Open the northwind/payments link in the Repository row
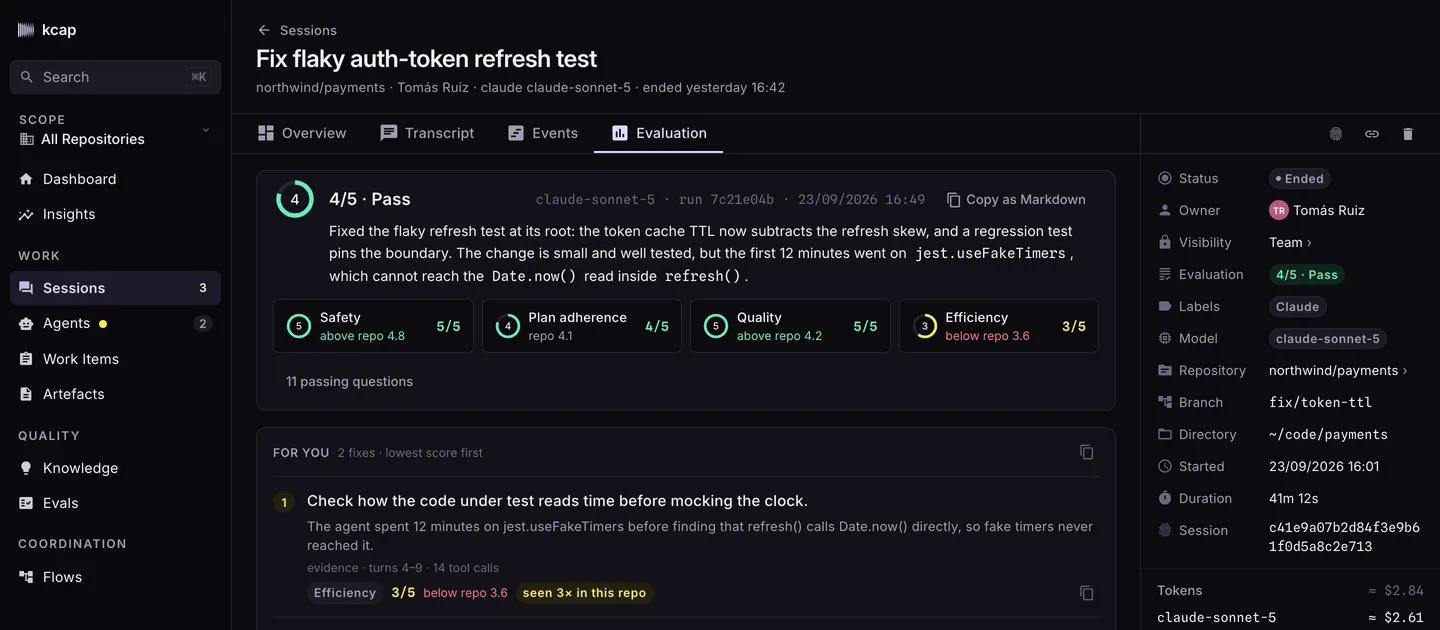 click(x=1338, y=370)
